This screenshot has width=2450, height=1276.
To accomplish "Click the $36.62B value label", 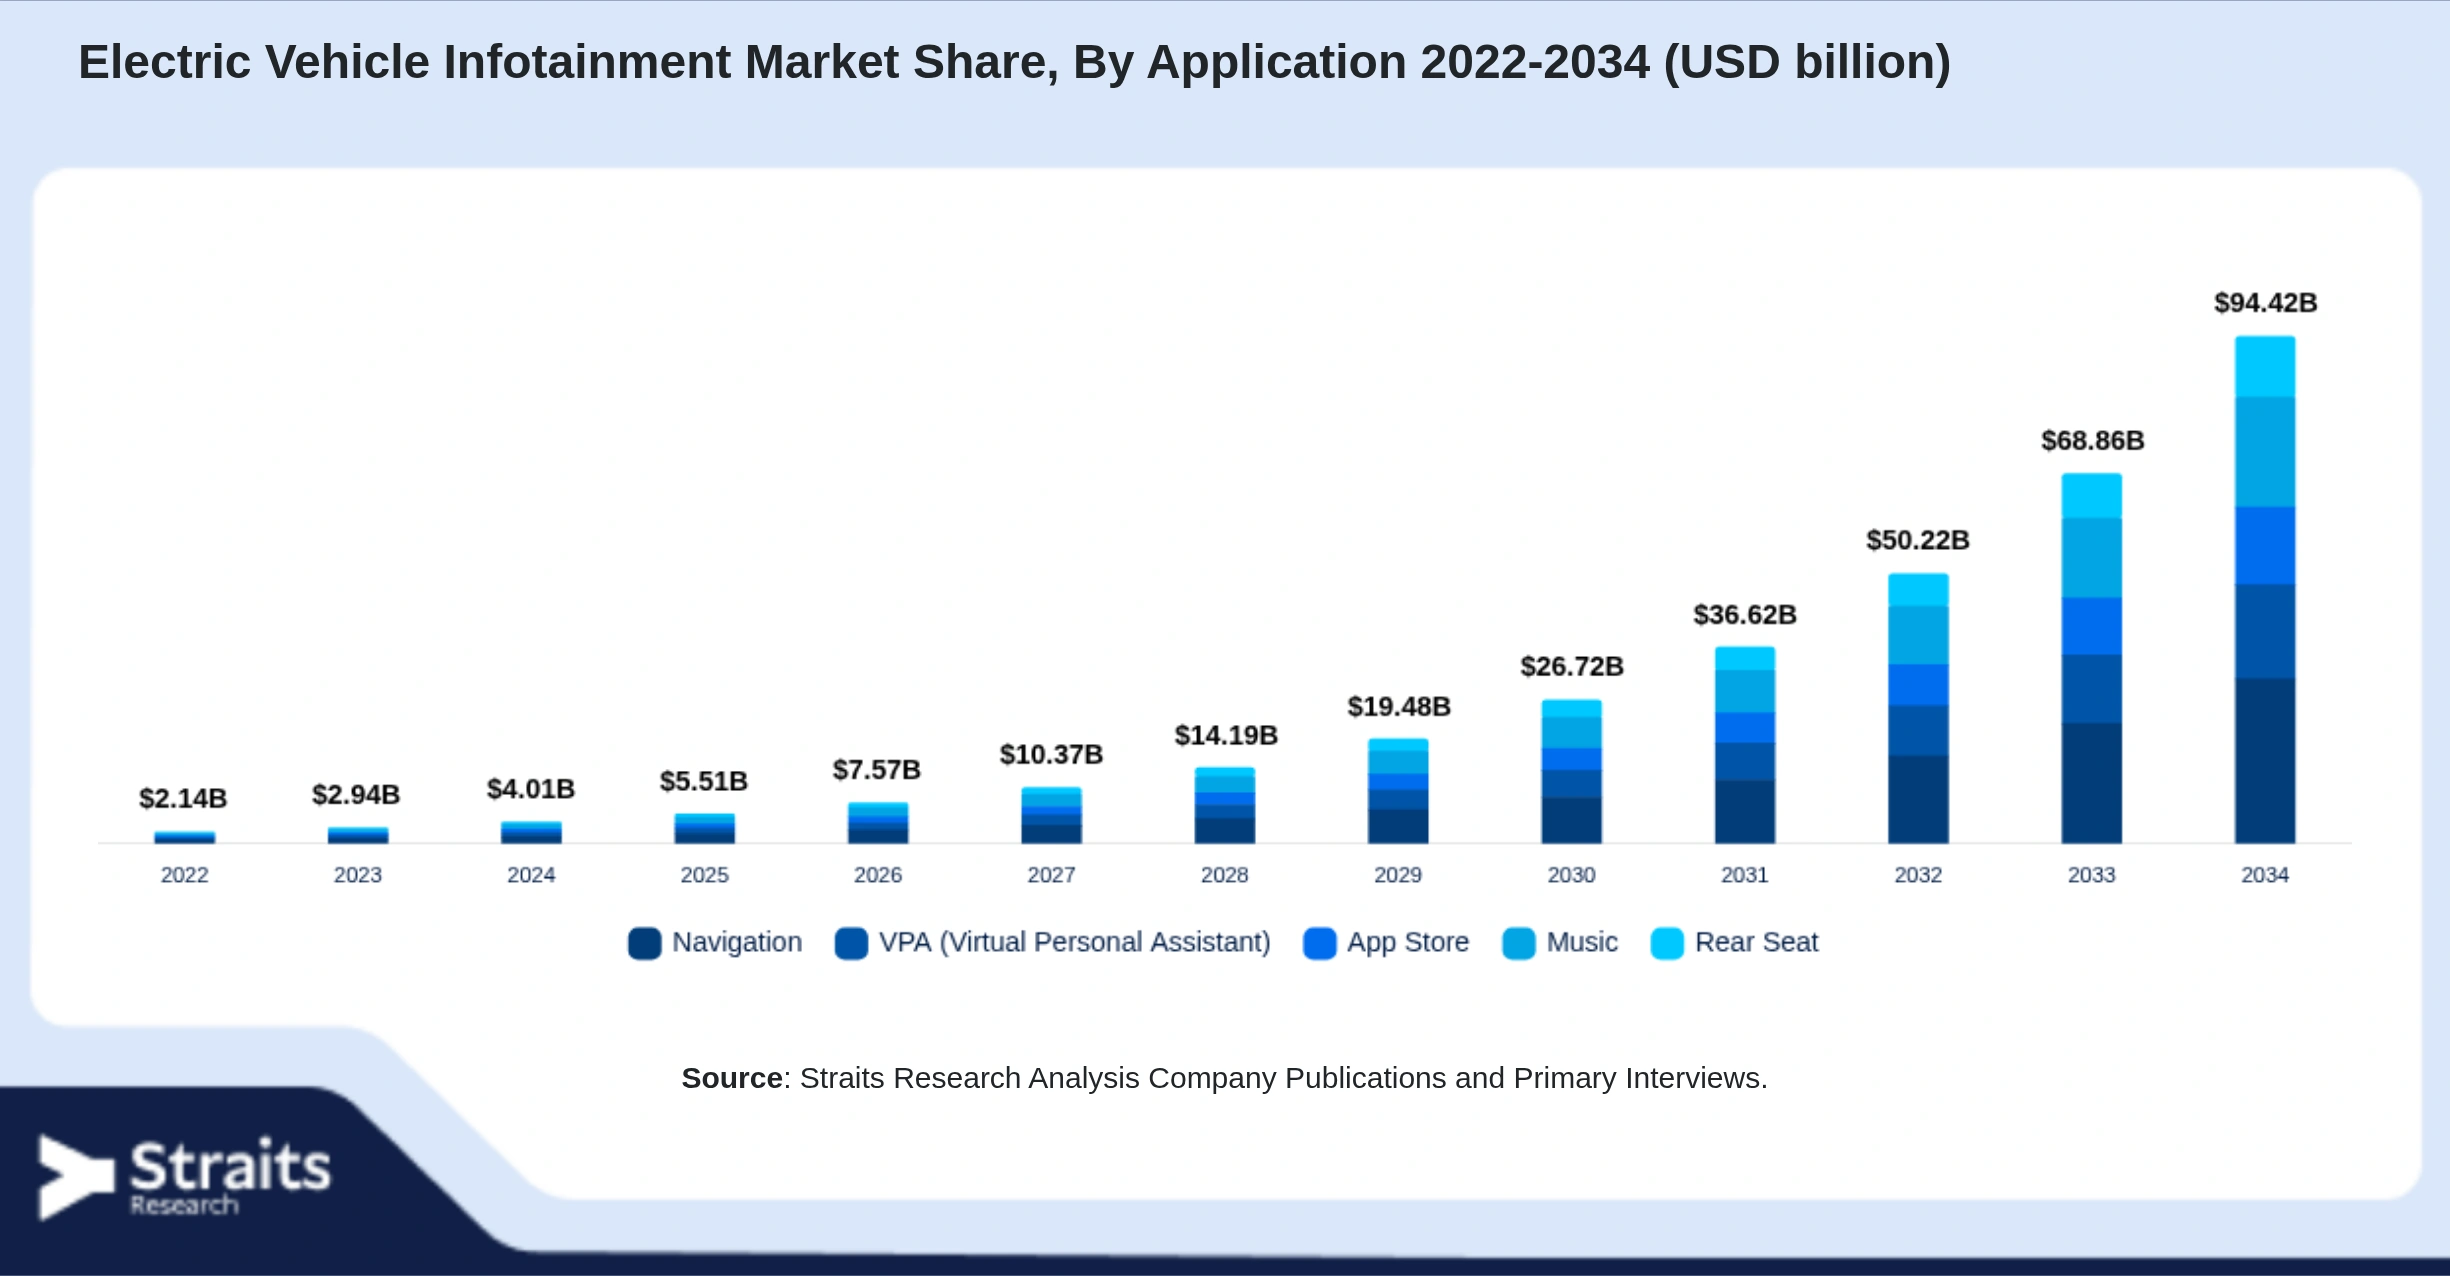I will [x=1745, y=615].
